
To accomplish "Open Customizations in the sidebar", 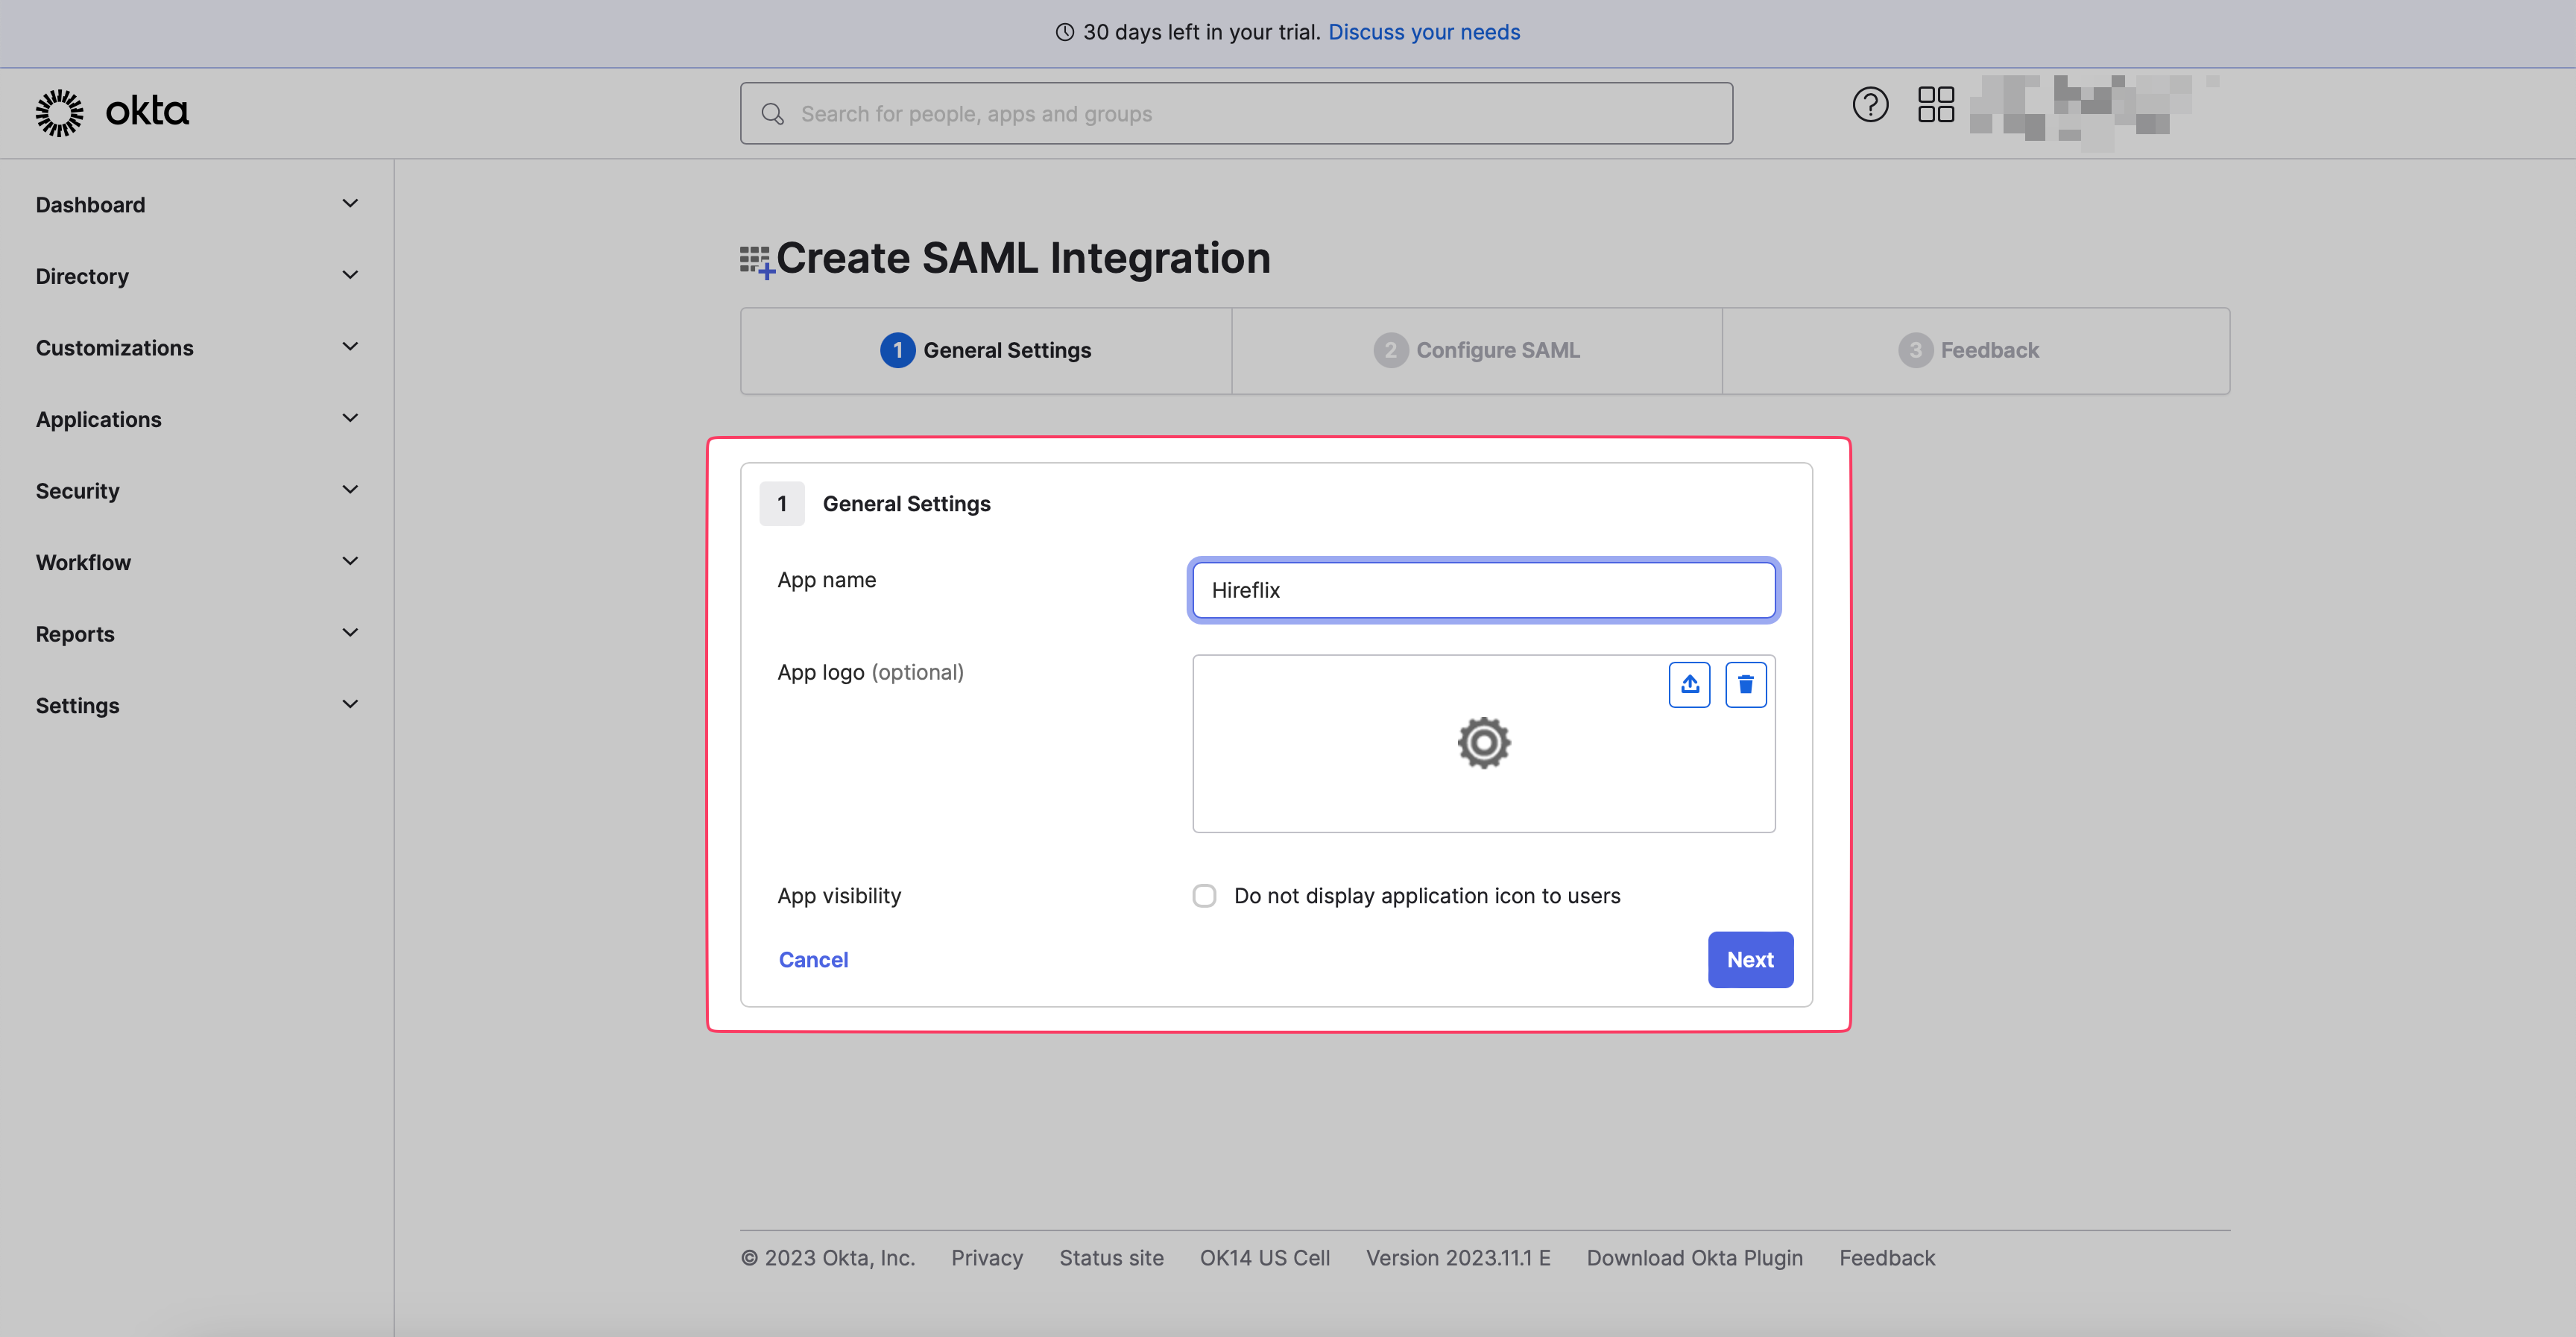I will click(x=114, y=348).
